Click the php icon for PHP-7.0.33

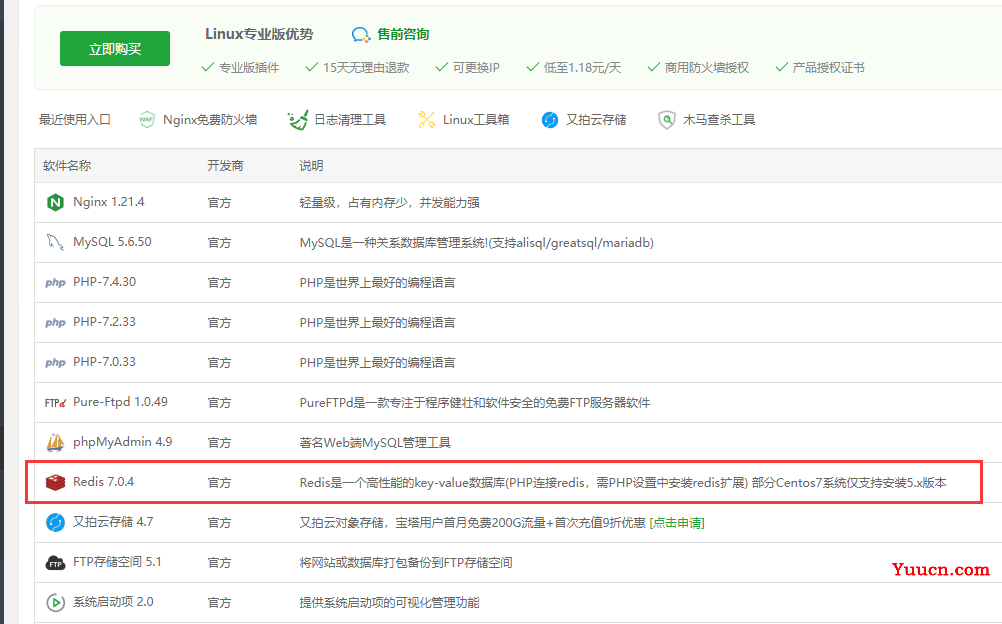[x=56, y=363]
